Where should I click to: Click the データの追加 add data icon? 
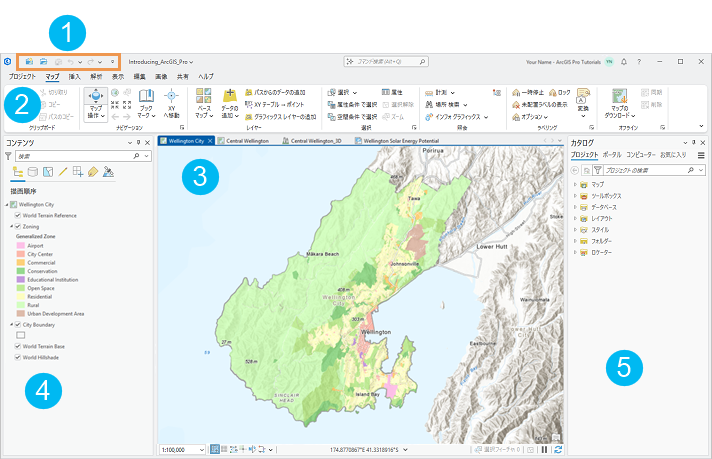point(230,96)
